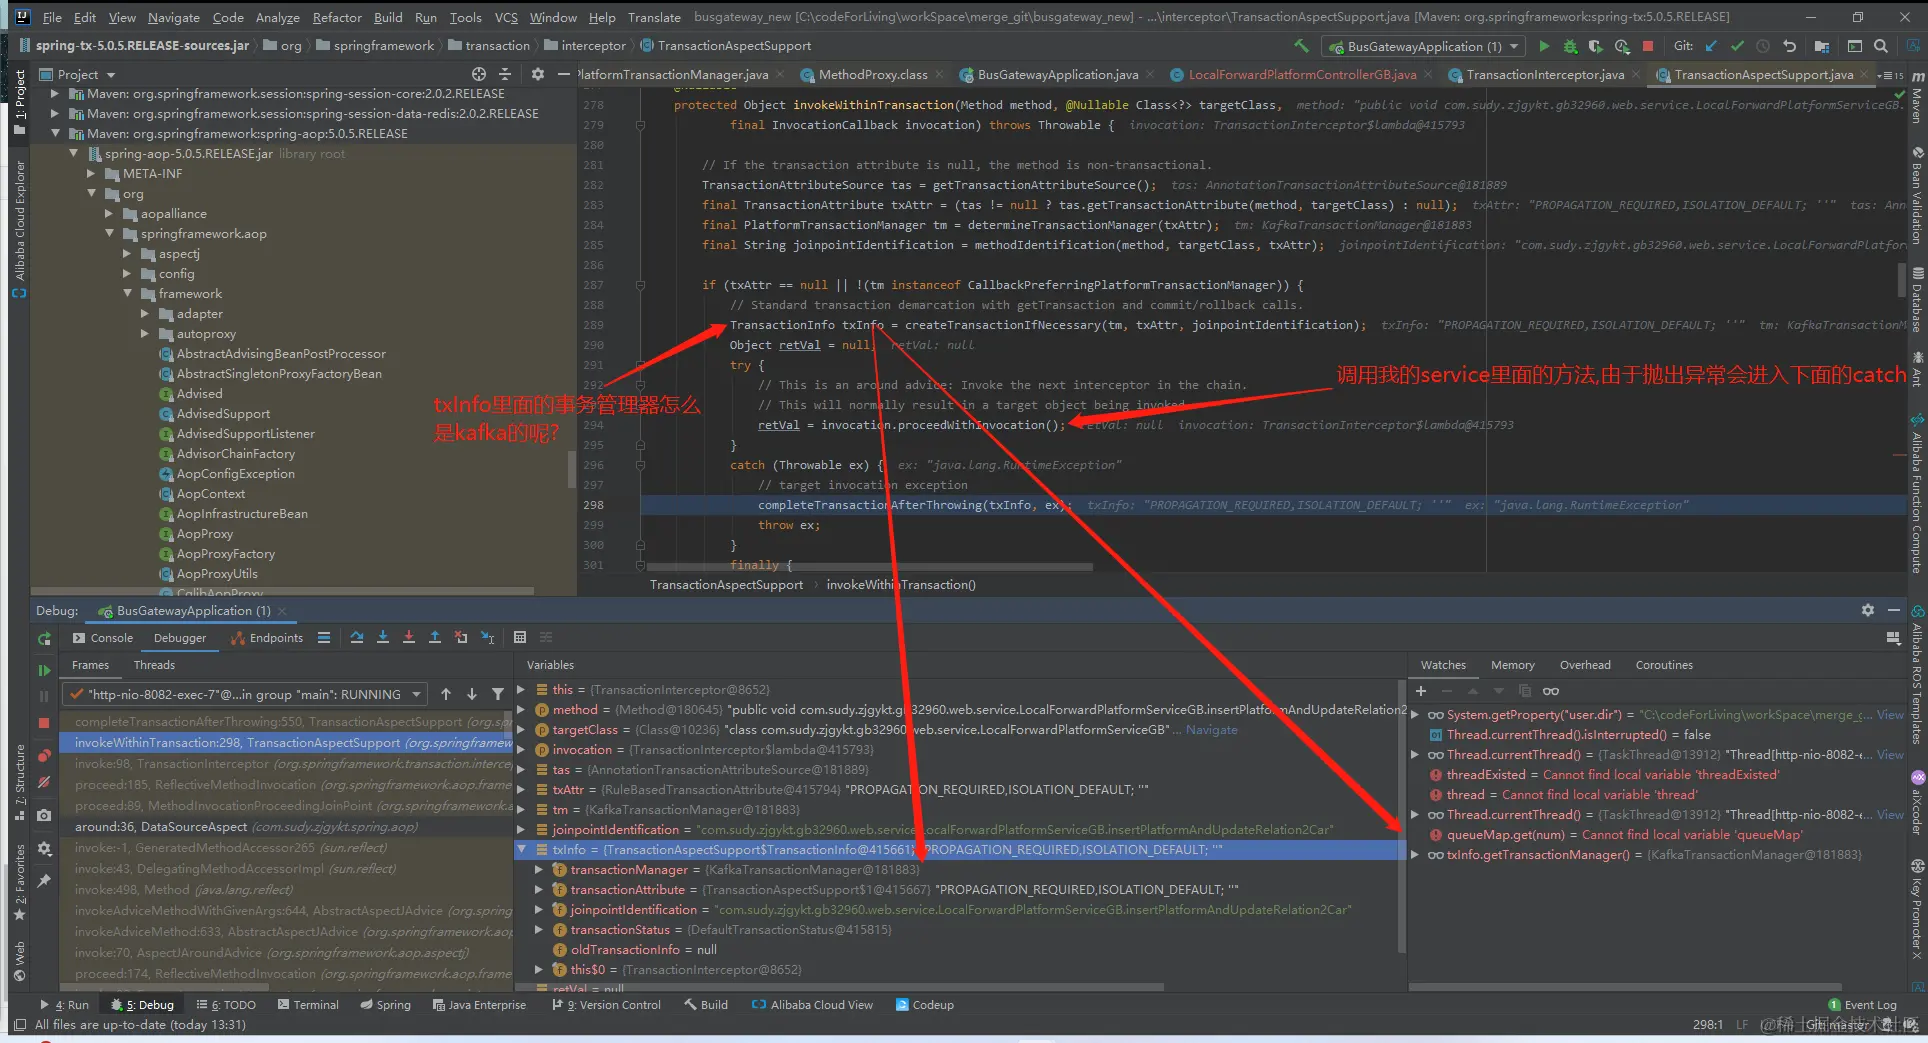
Task: Click Run to Cursor debugger icon
Action: (487, 638)
